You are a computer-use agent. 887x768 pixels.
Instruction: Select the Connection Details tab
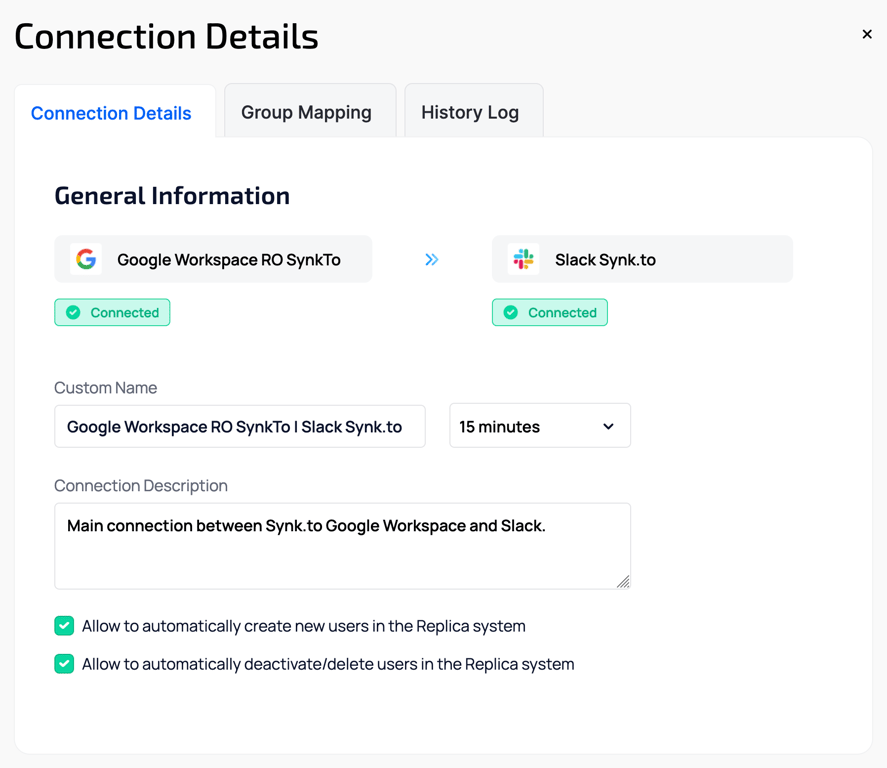pos(111,113)
